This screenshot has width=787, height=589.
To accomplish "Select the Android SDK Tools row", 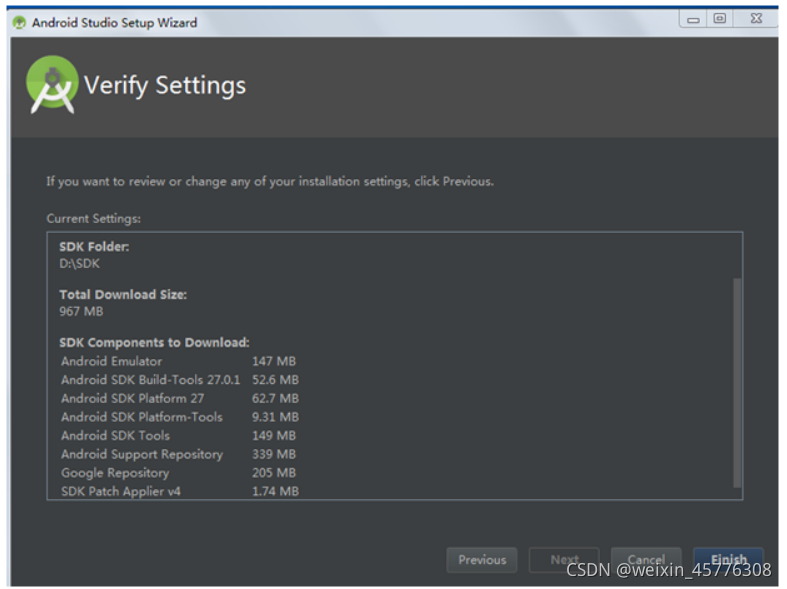I will point(179,435).
